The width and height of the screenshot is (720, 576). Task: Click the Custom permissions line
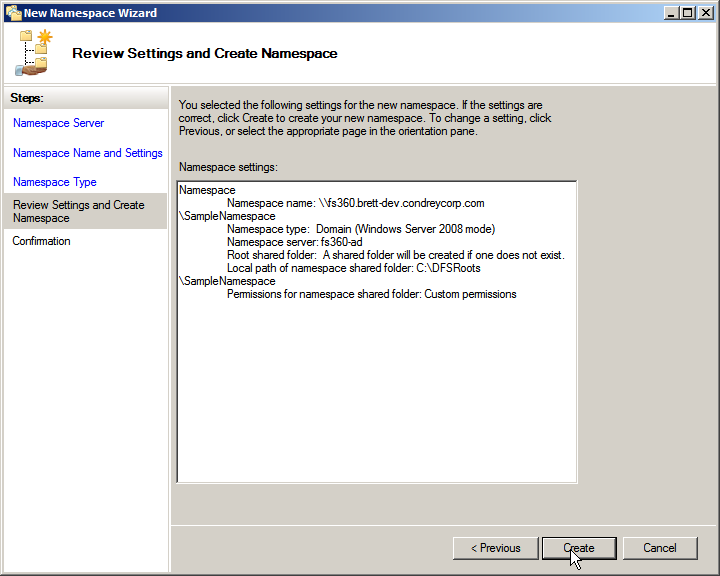coord(371,294)
